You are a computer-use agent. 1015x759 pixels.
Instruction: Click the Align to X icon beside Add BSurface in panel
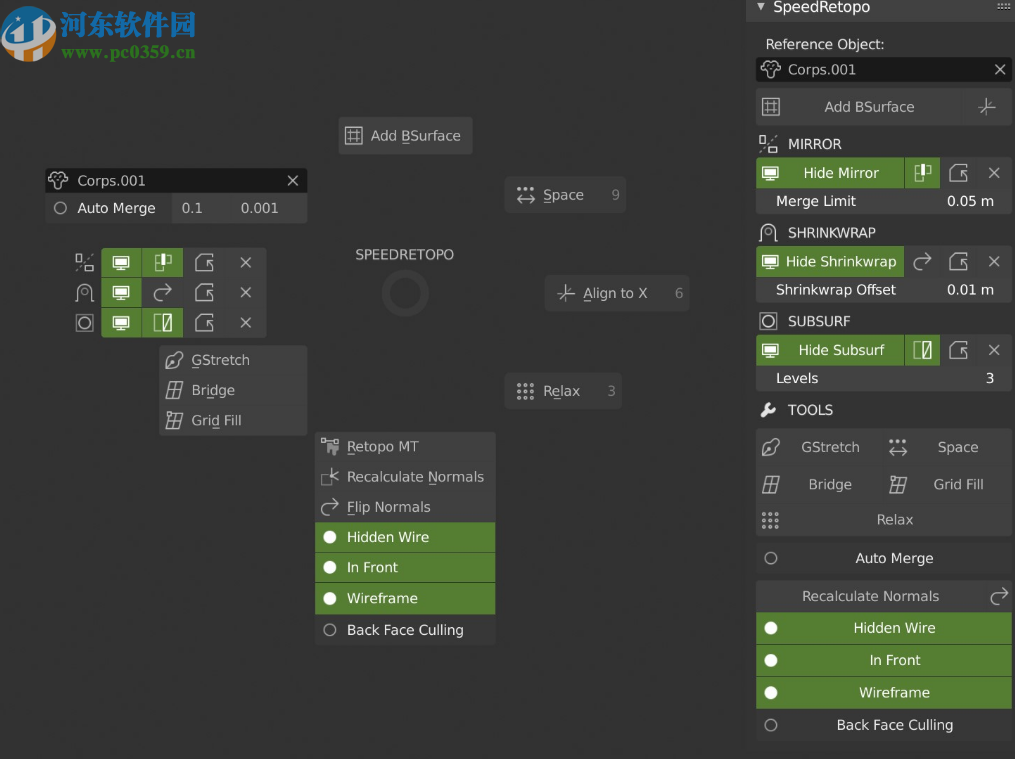coord(987,107)
